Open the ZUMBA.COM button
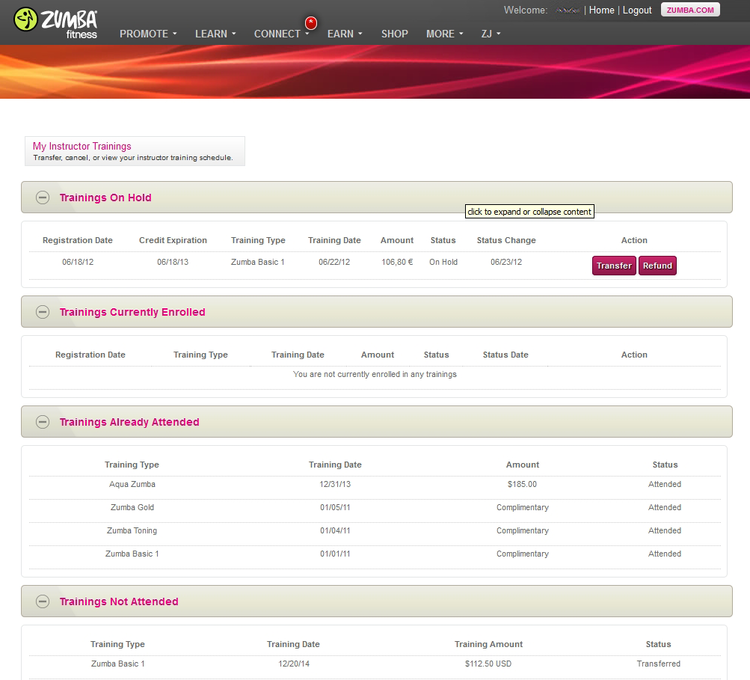 [690, 10]
